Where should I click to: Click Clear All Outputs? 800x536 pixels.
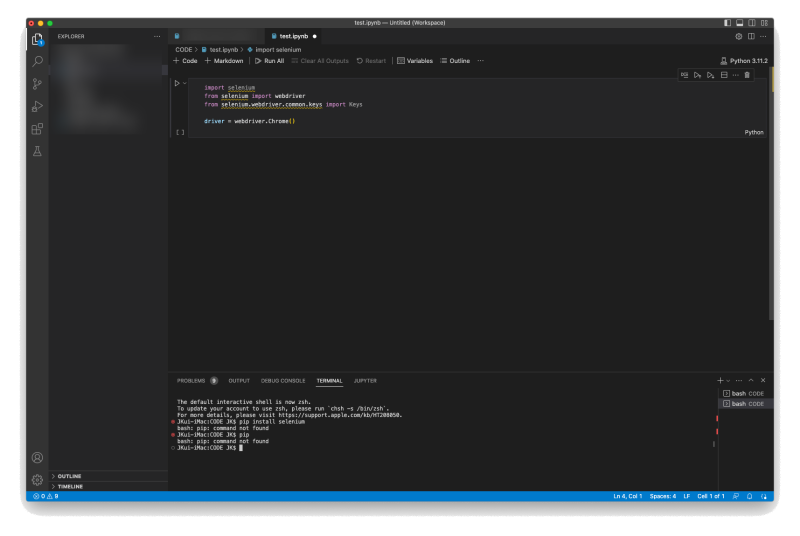pyautogui.click(x=320, y=61)
